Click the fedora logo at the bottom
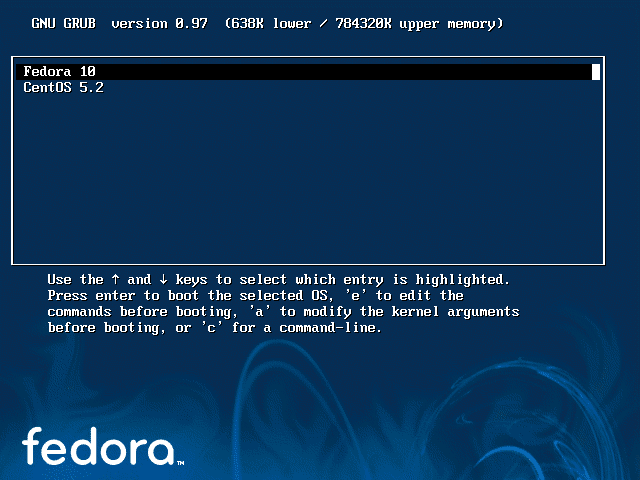 tap(103, 446)
